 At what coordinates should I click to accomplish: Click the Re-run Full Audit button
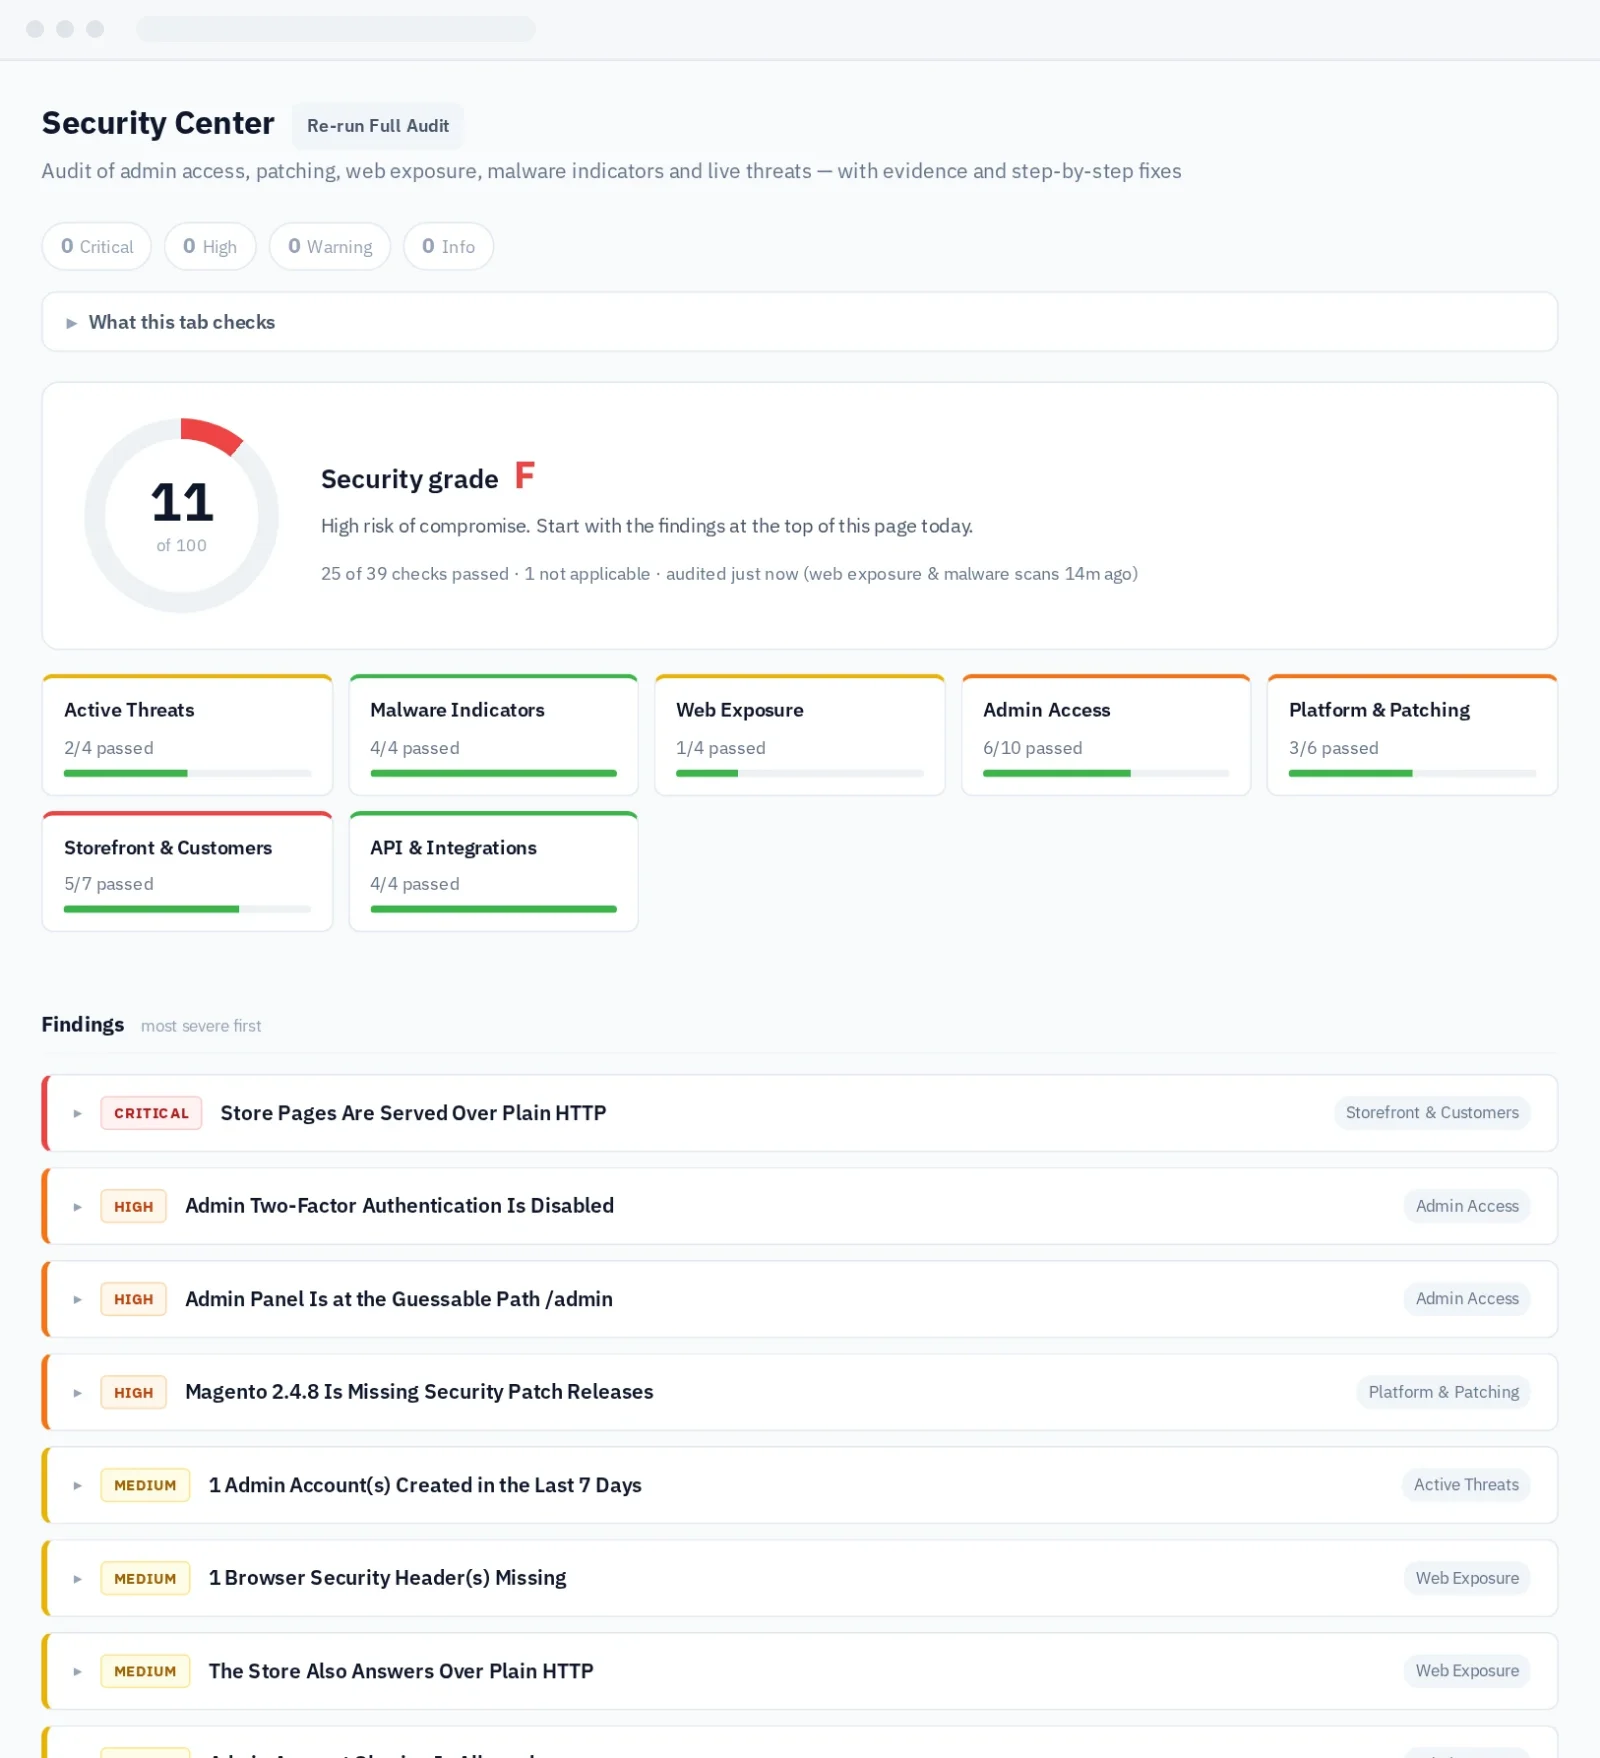[378, 126]
